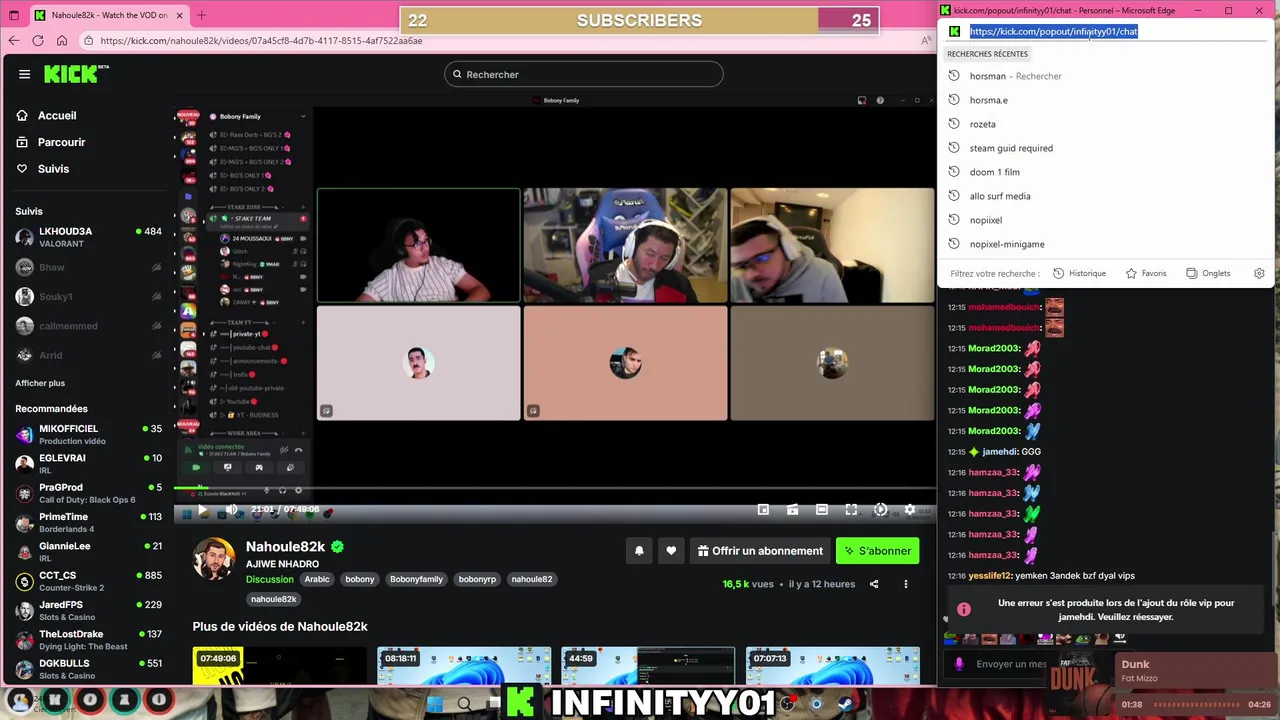Click the green S'abonner button
Viewport: 1280px width, 720px height.
[877, 551]
